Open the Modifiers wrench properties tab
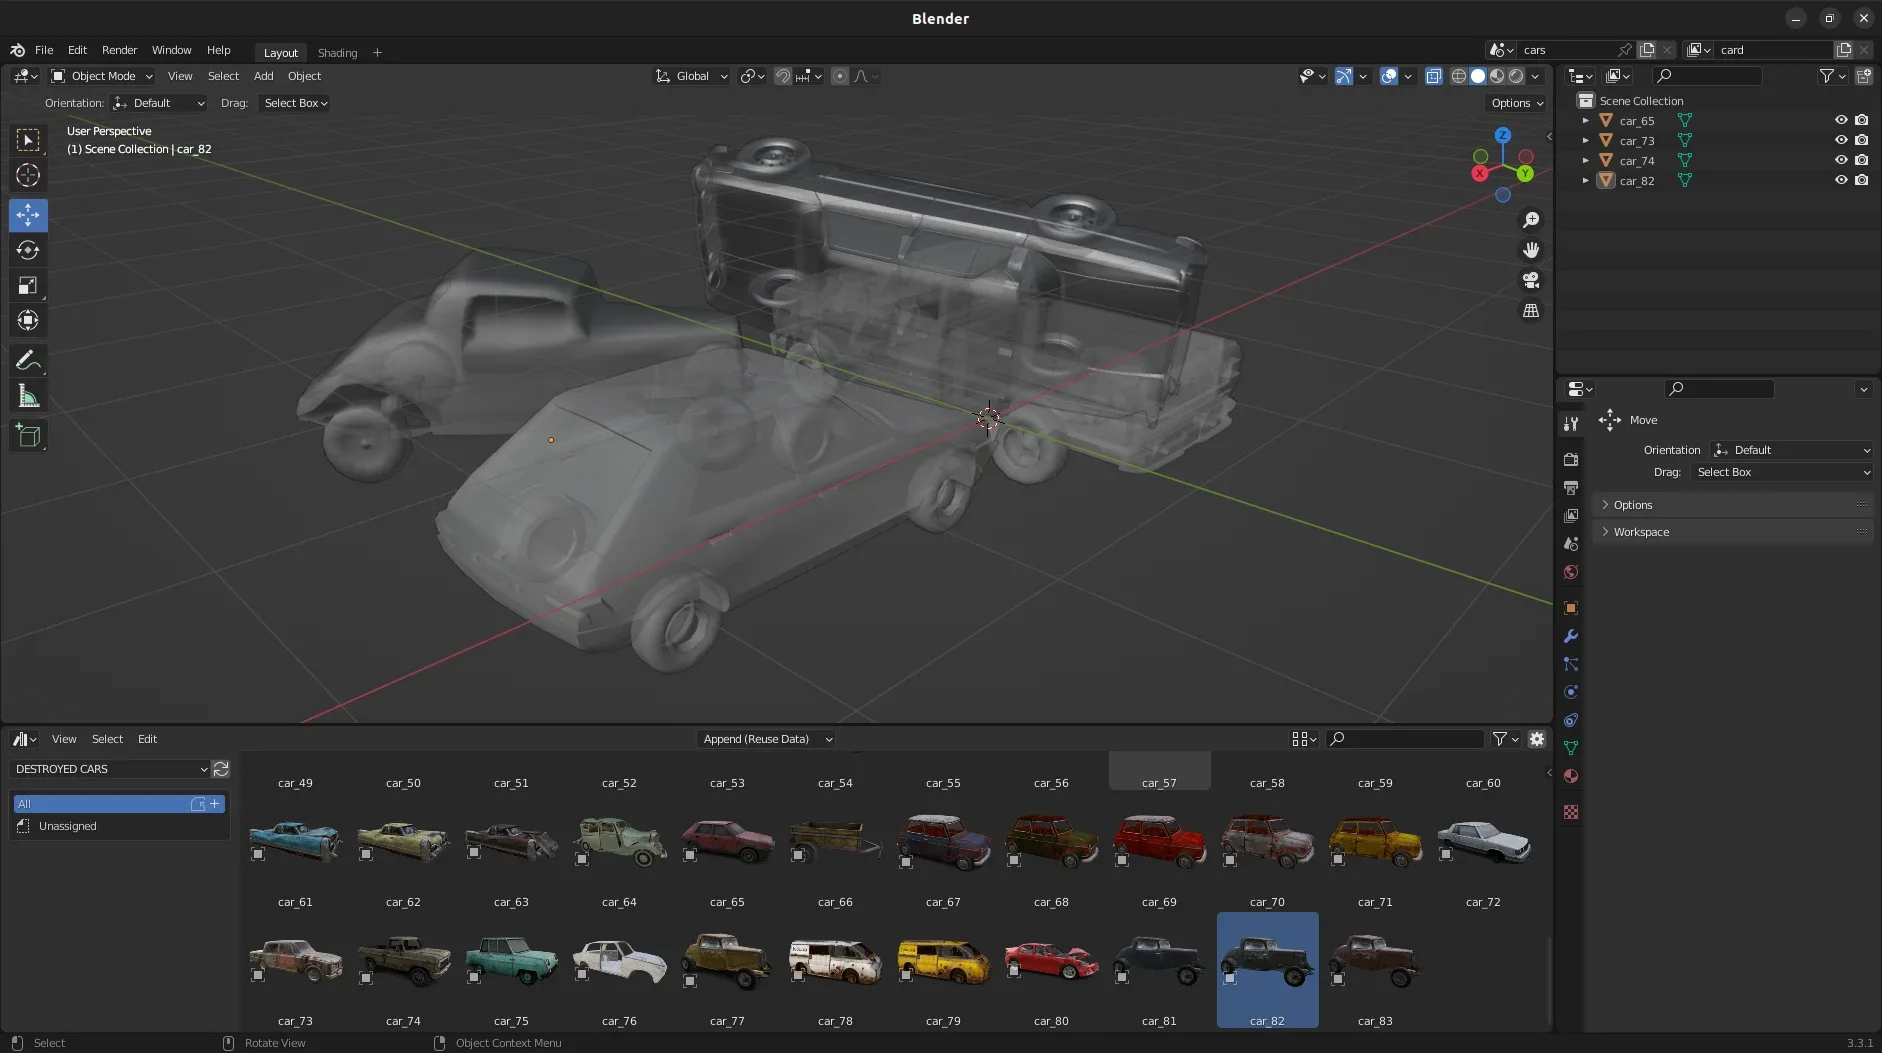Viewport: 1882px width, 1053px height. (x=1571, y=636)
